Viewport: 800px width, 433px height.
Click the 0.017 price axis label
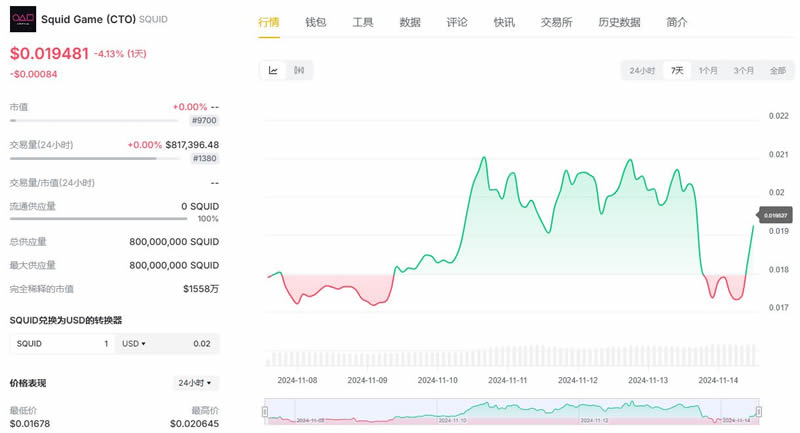point(779,308)
